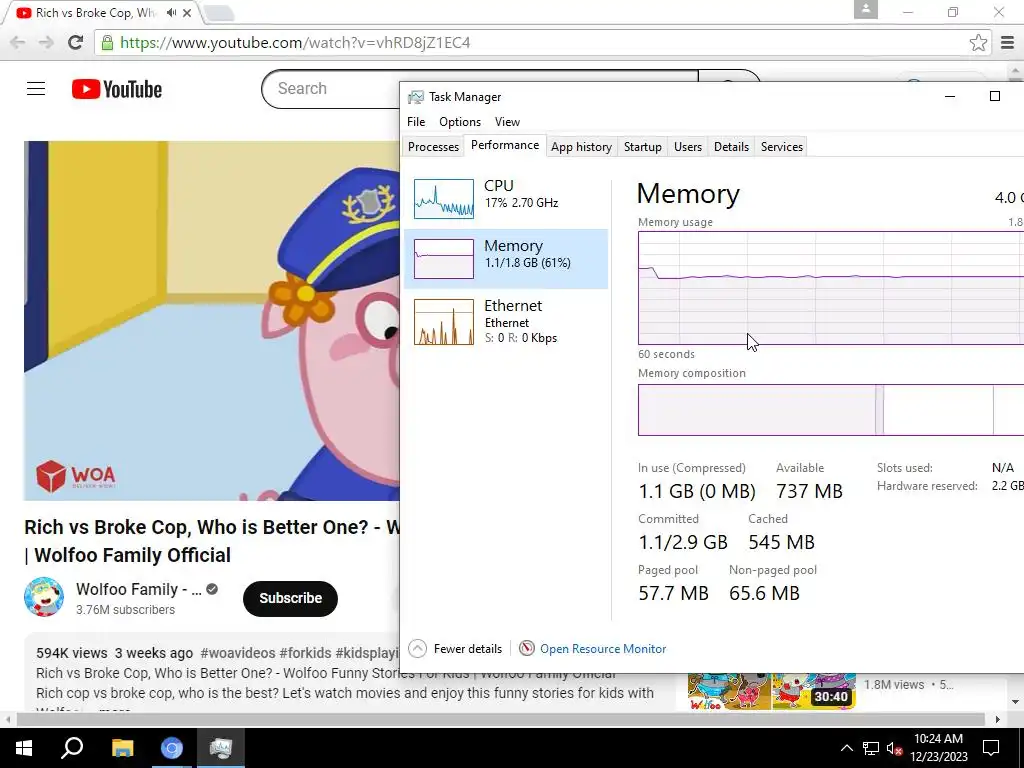The image size is (1024, 768).
Task: Open the Action Center notification icon
Action: coord(991,748)
